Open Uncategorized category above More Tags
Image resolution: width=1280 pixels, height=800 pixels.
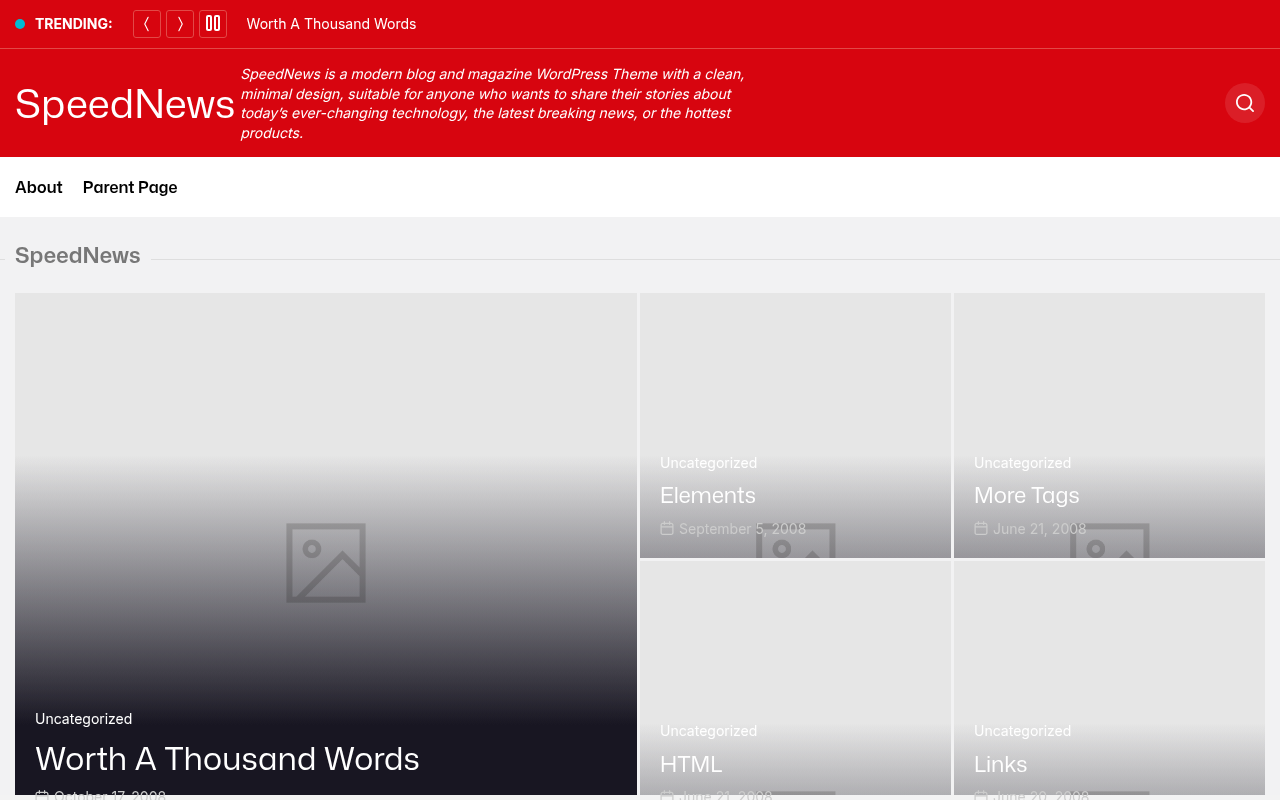tap(1022, 463)
